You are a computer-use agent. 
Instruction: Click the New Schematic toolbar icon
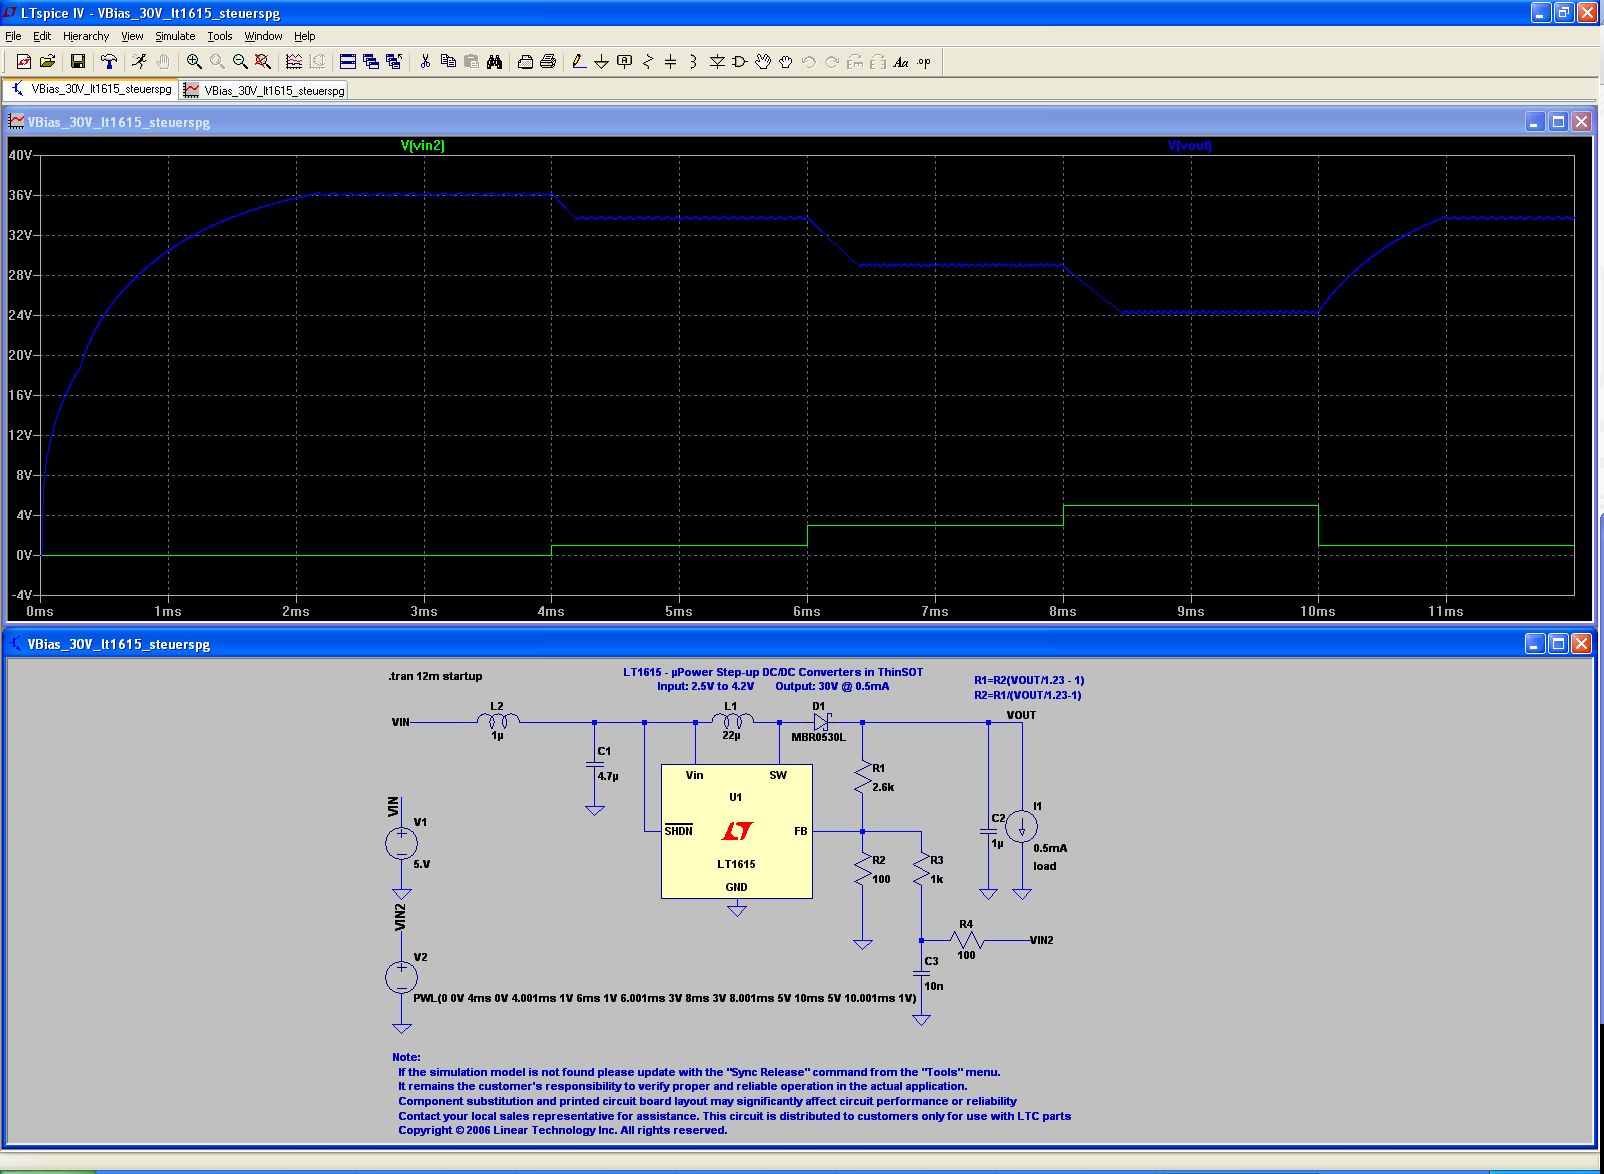(24, 62)
